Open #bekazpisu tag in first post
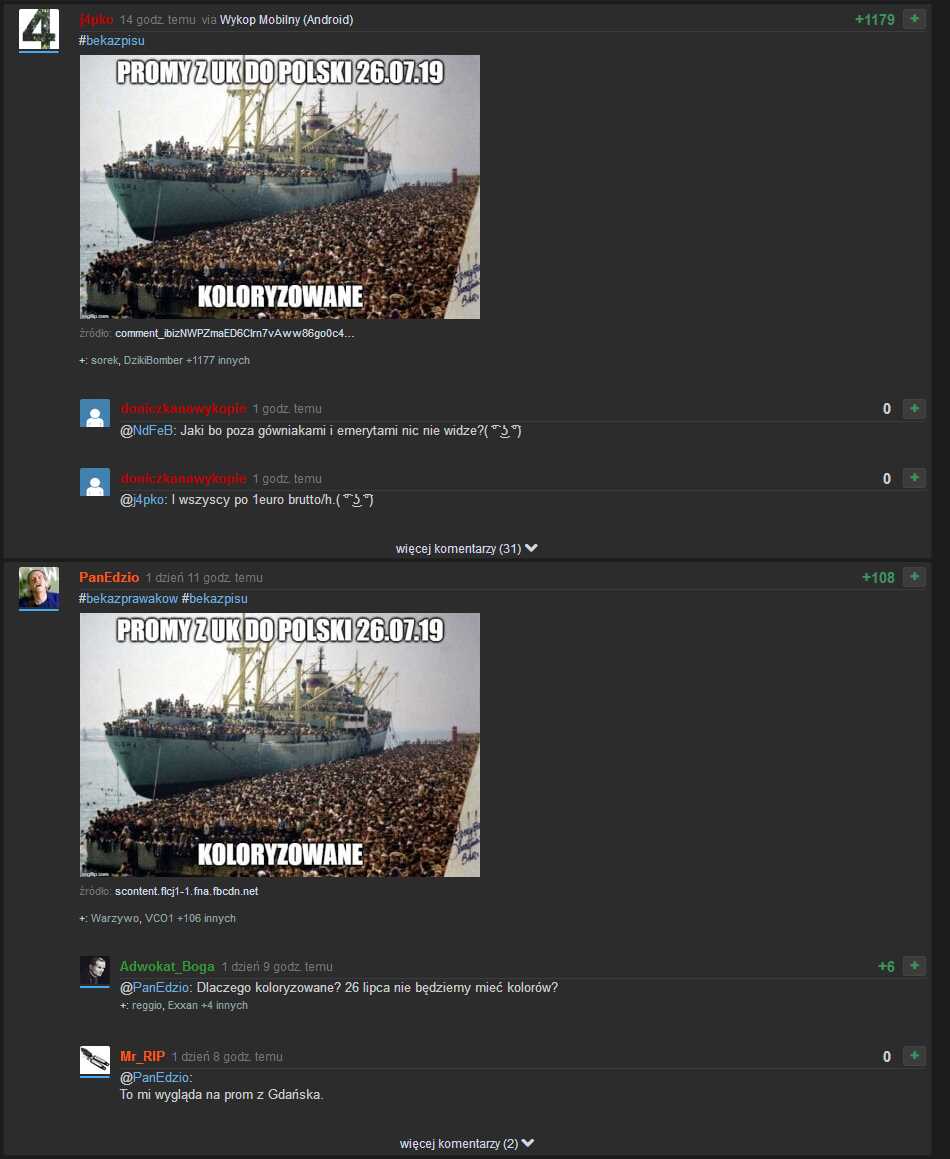Screen dimensions: 950x1159 tap(112, 41)
